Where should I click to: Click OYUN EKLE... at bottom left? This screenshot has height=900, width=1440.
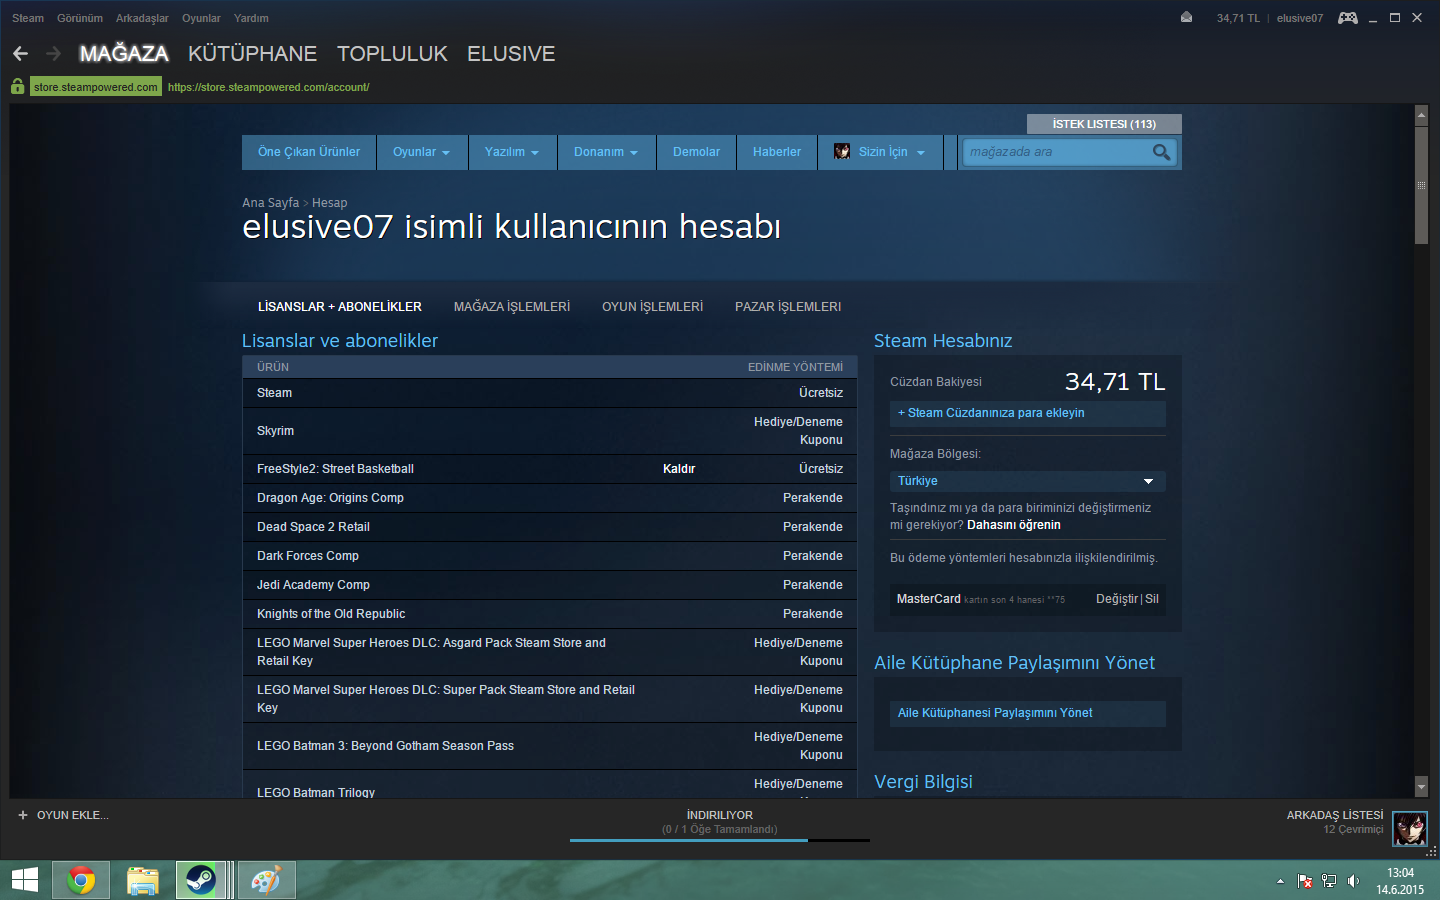tap(73, 815)
